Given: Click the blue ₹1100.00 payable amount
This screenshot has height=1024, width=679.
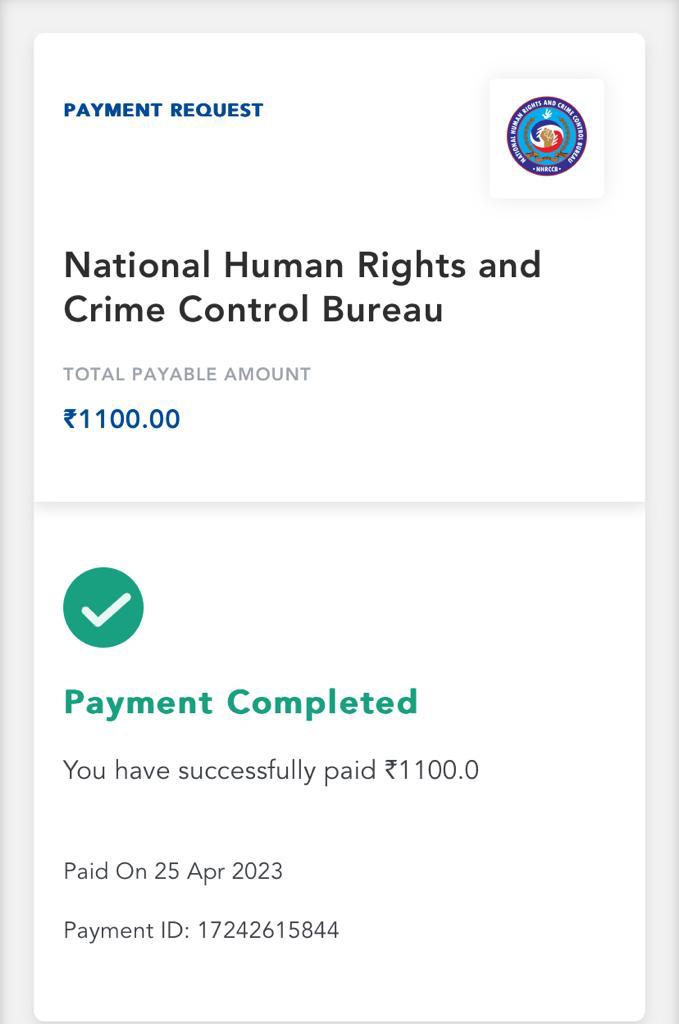Looking at the screenshot, I should click(x=122, y=419).
